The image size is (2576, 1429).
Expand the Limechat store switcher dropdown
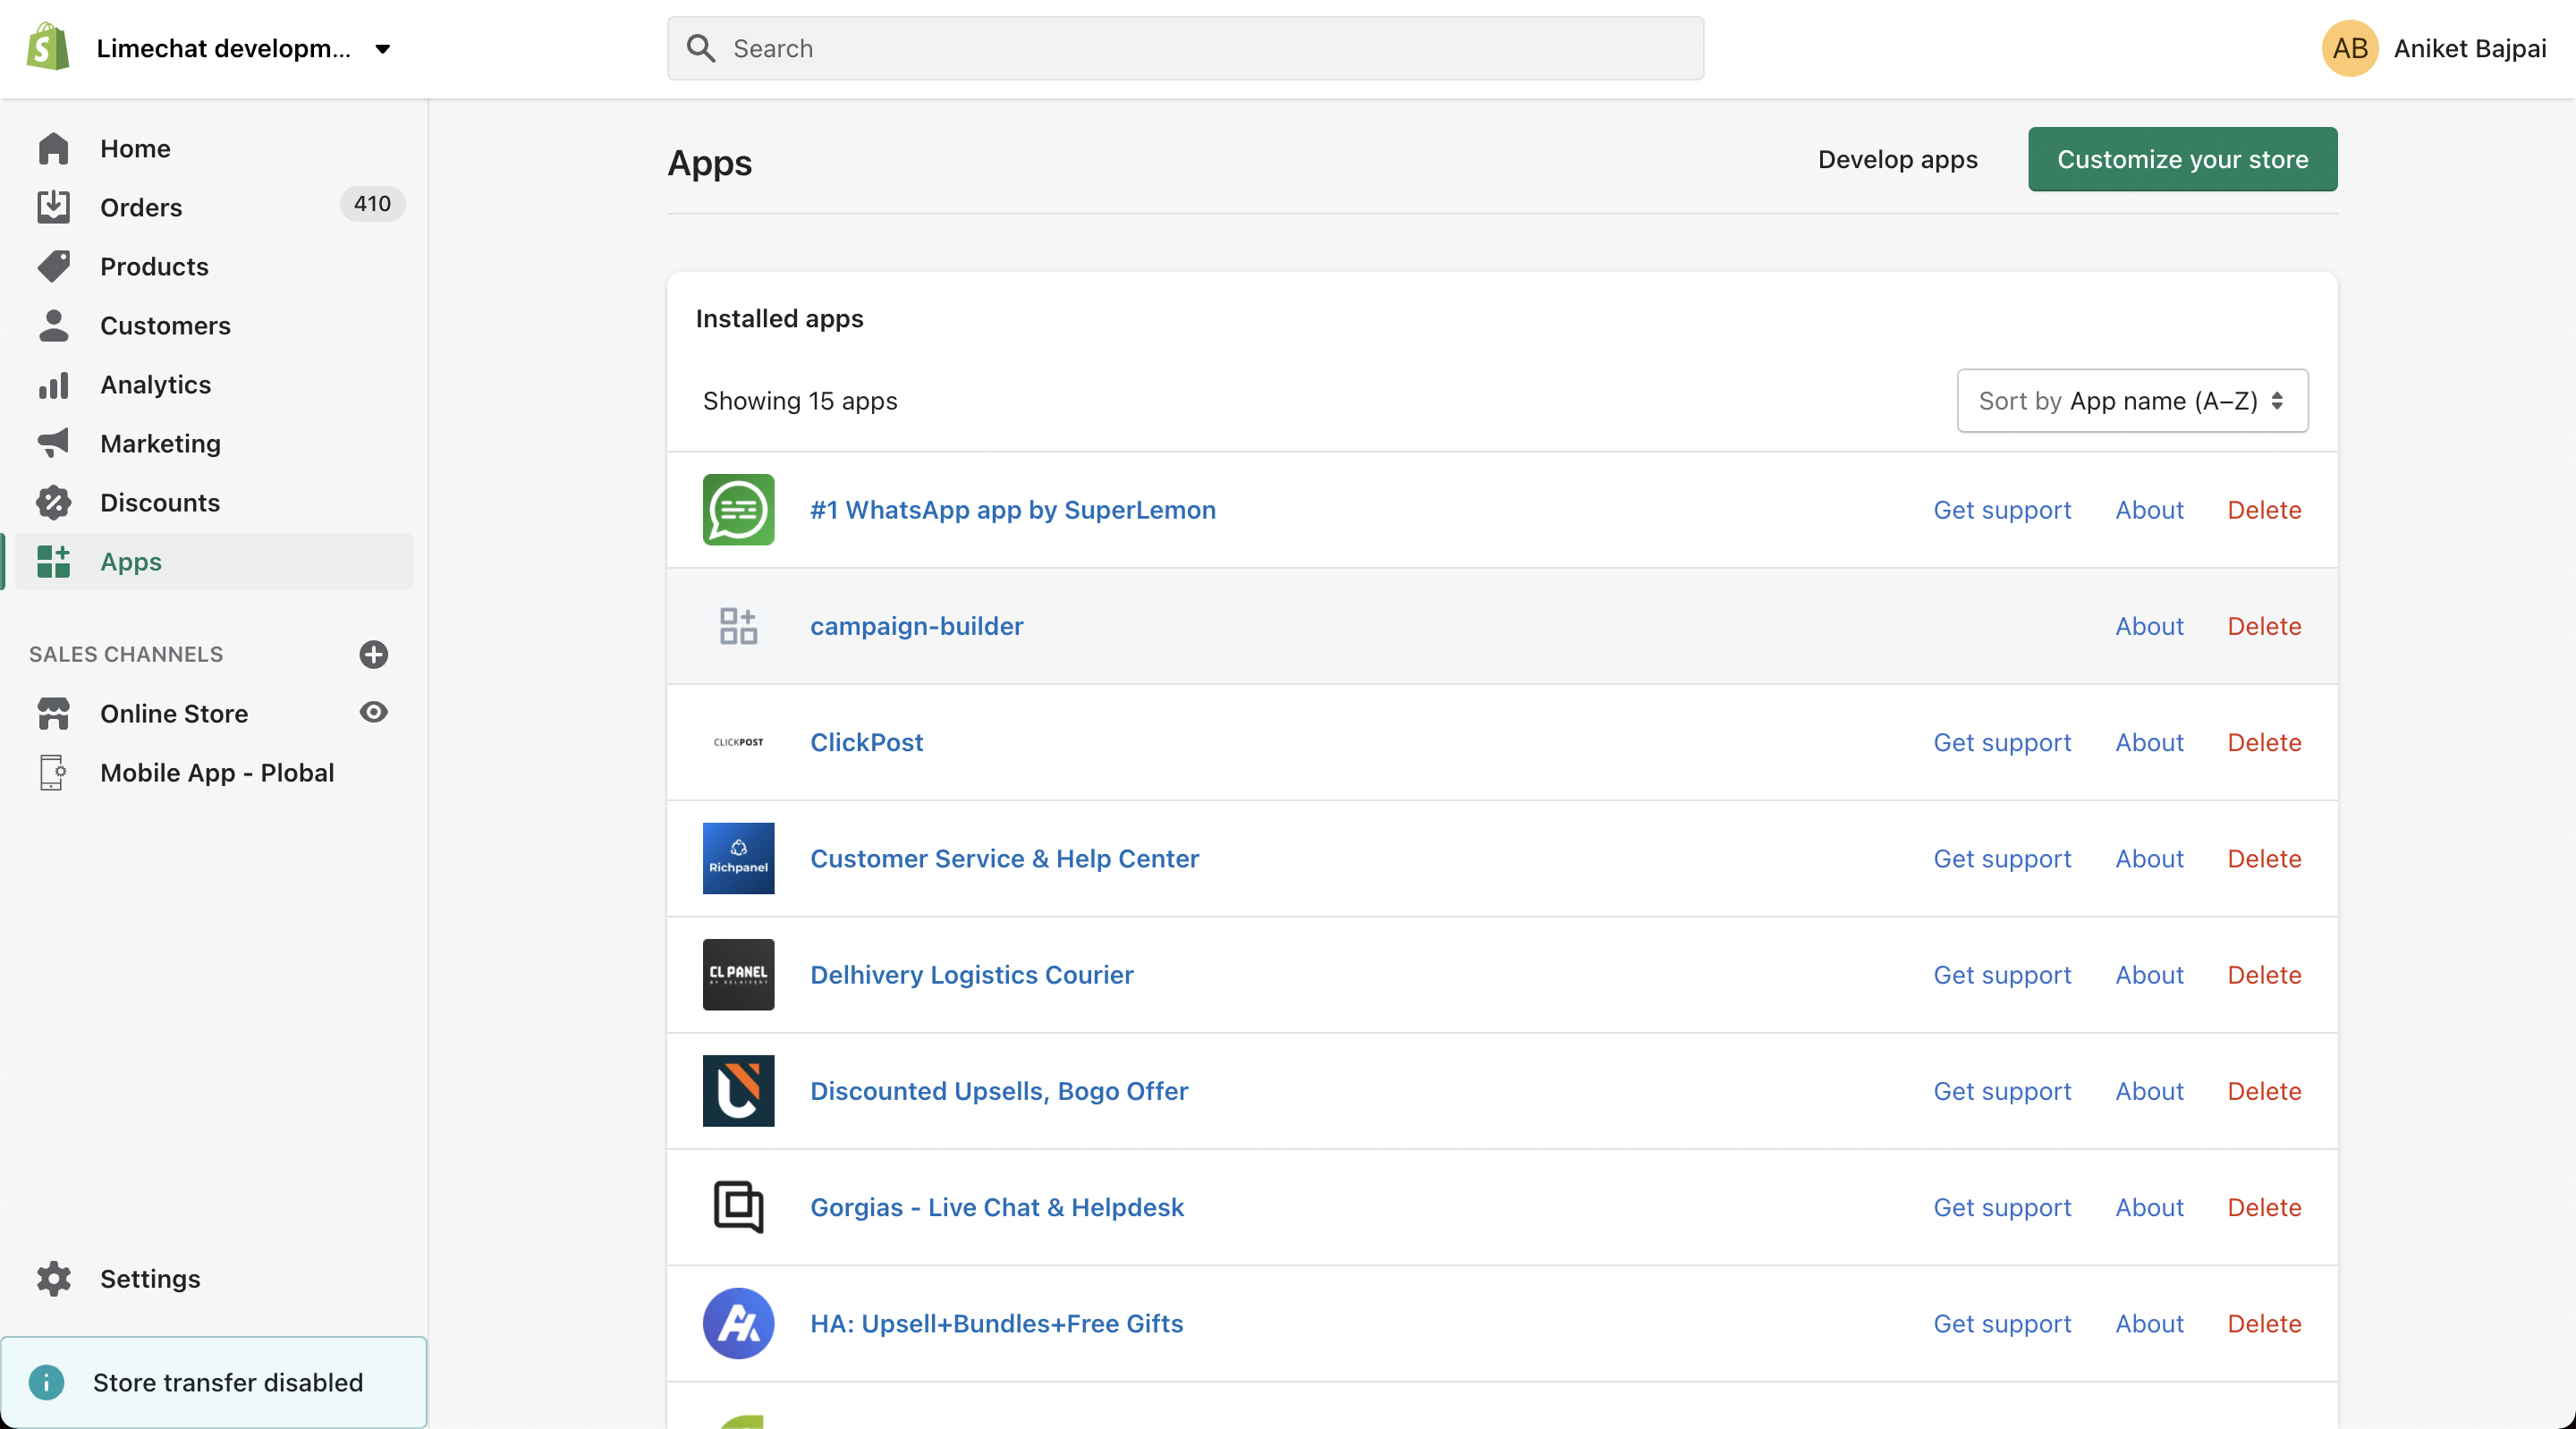382,49
